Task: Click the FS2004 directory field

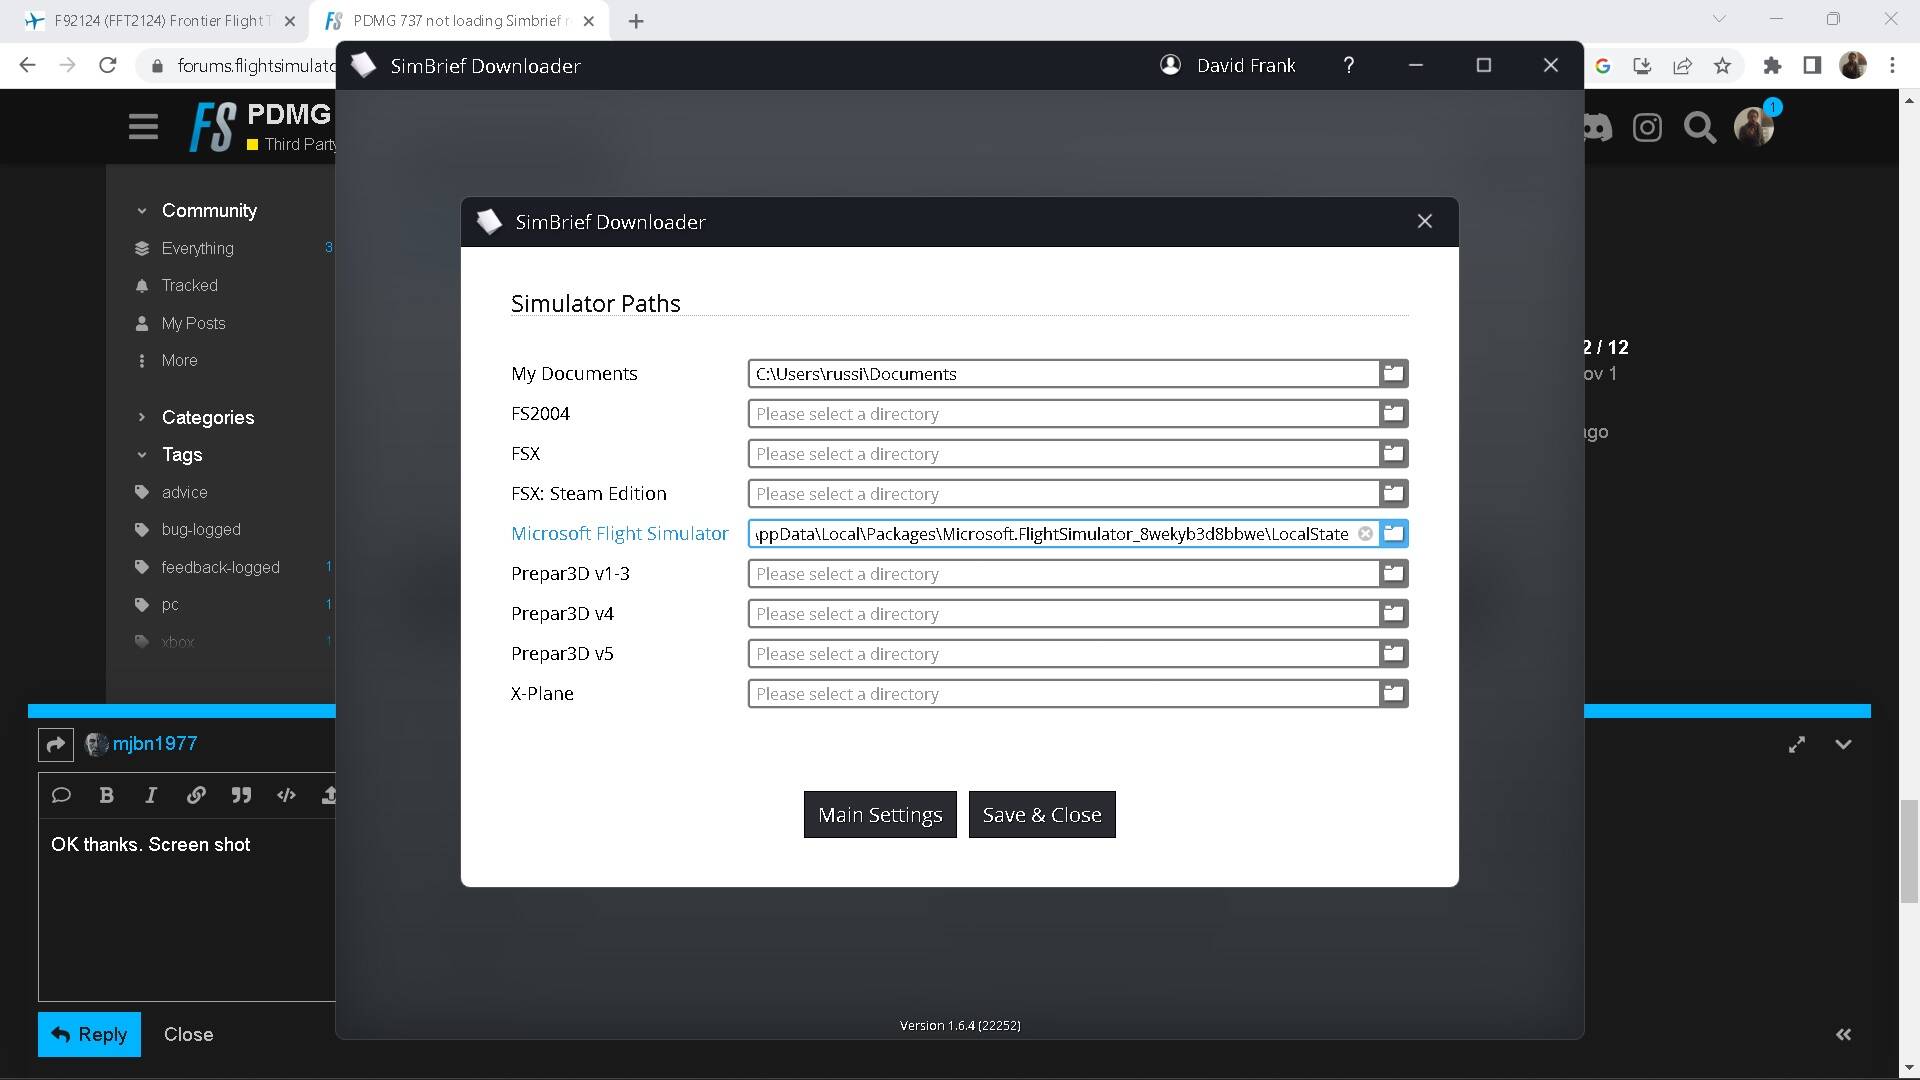Action: [1063, 413]
